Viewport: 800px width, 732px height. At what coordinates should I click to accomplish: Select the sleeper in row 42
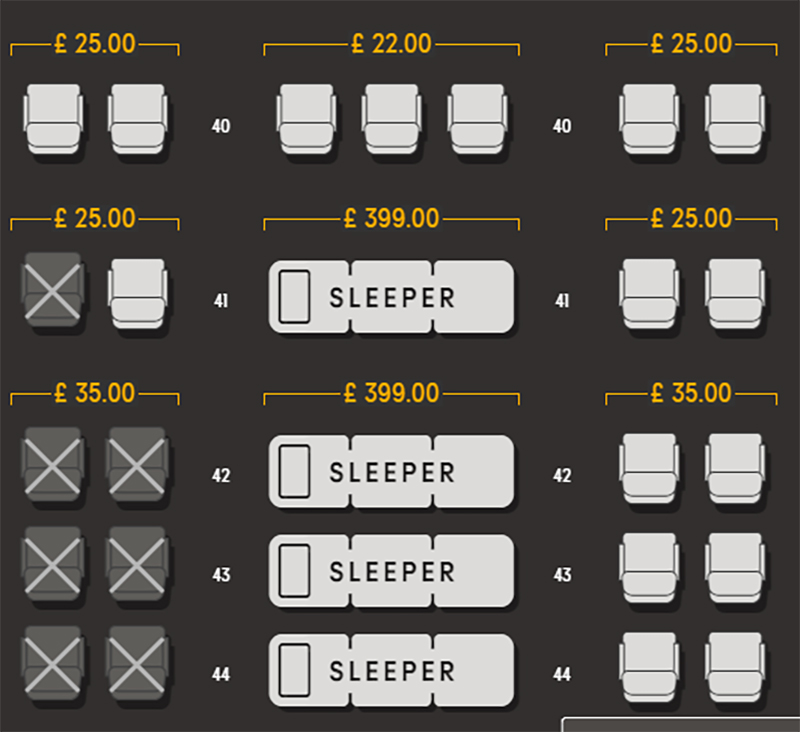(391, 471)
